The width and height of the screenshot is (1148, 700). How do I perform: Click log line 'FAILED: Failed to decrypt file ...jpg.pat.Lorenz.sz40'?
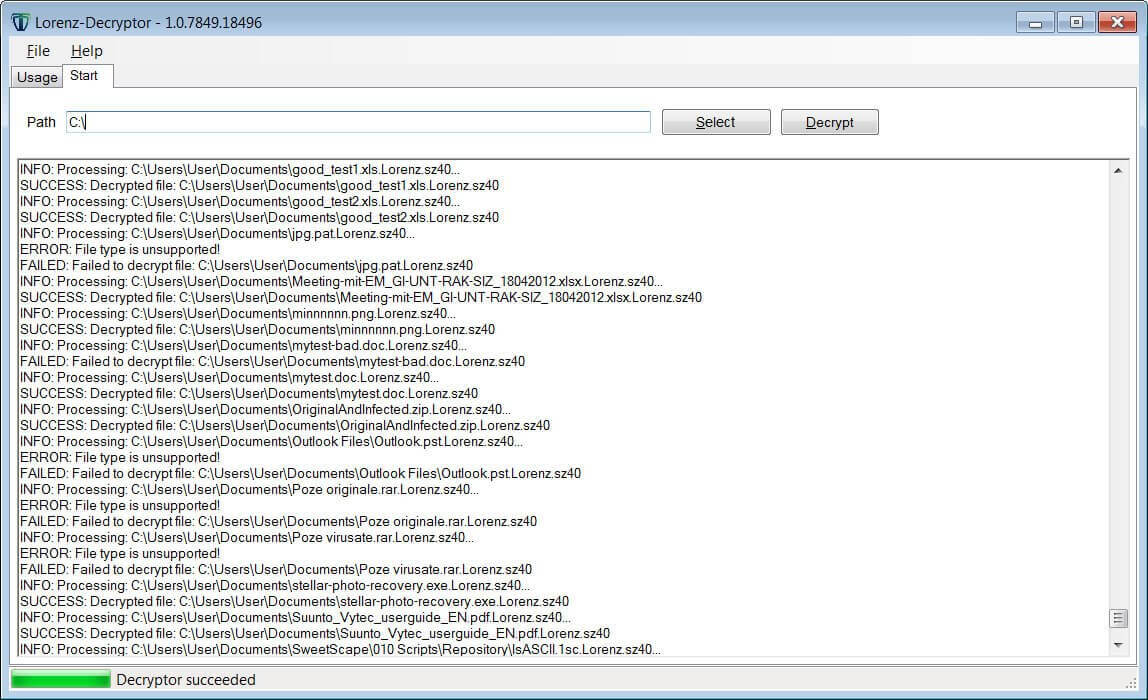point(246,266)
